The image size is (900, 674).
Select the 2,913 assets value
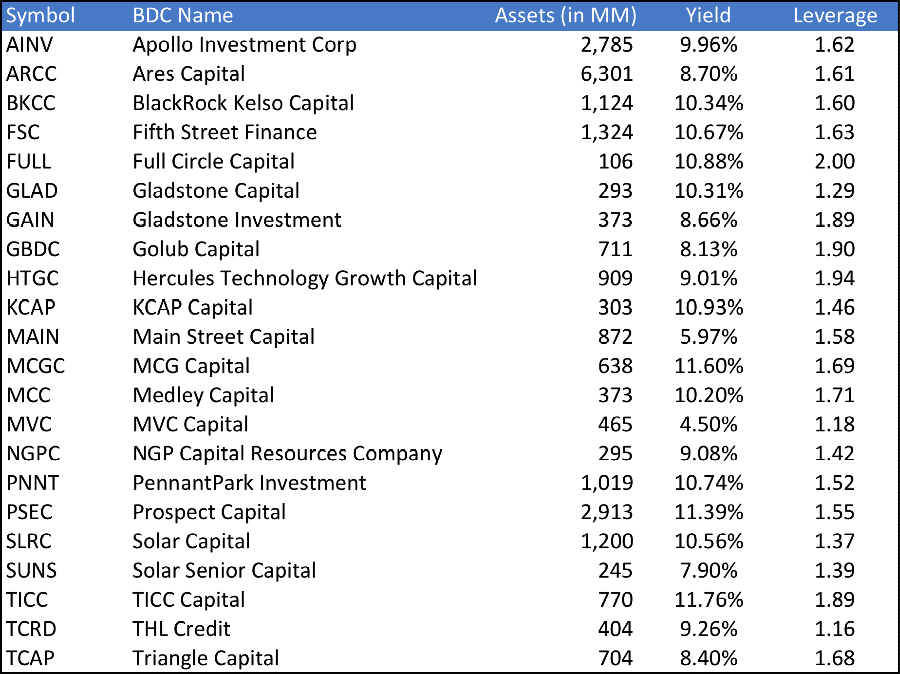pyautogui.click(x=607, y=512)
